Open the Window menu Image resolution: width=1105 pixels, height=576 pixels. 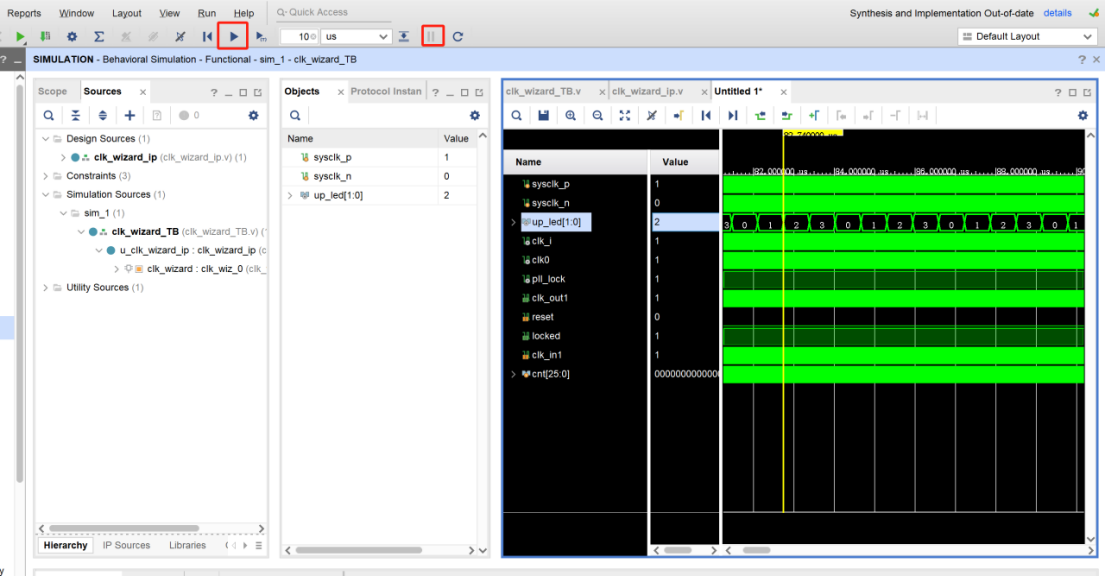tap(76, 13)
